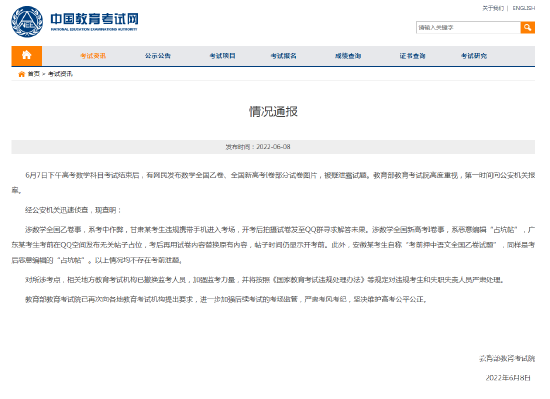This screenshot has height=399, width=550.
Task: Click the 关于我们 link at top
Action: click(x=492, y=8)
